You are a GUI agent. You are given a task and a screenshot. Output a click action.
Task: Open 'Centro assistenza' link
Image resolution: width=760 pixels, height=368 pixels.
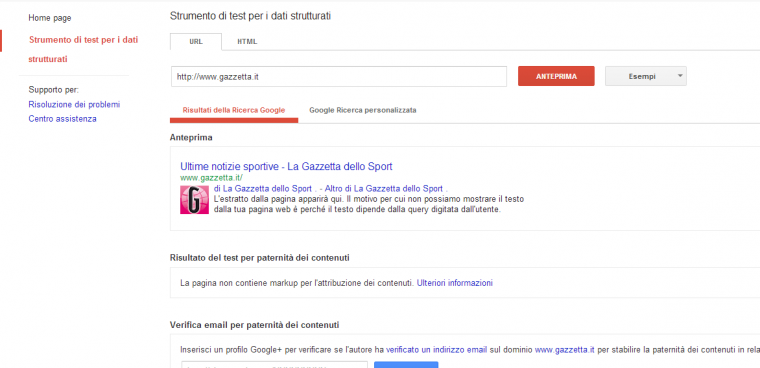click(63, 119)
